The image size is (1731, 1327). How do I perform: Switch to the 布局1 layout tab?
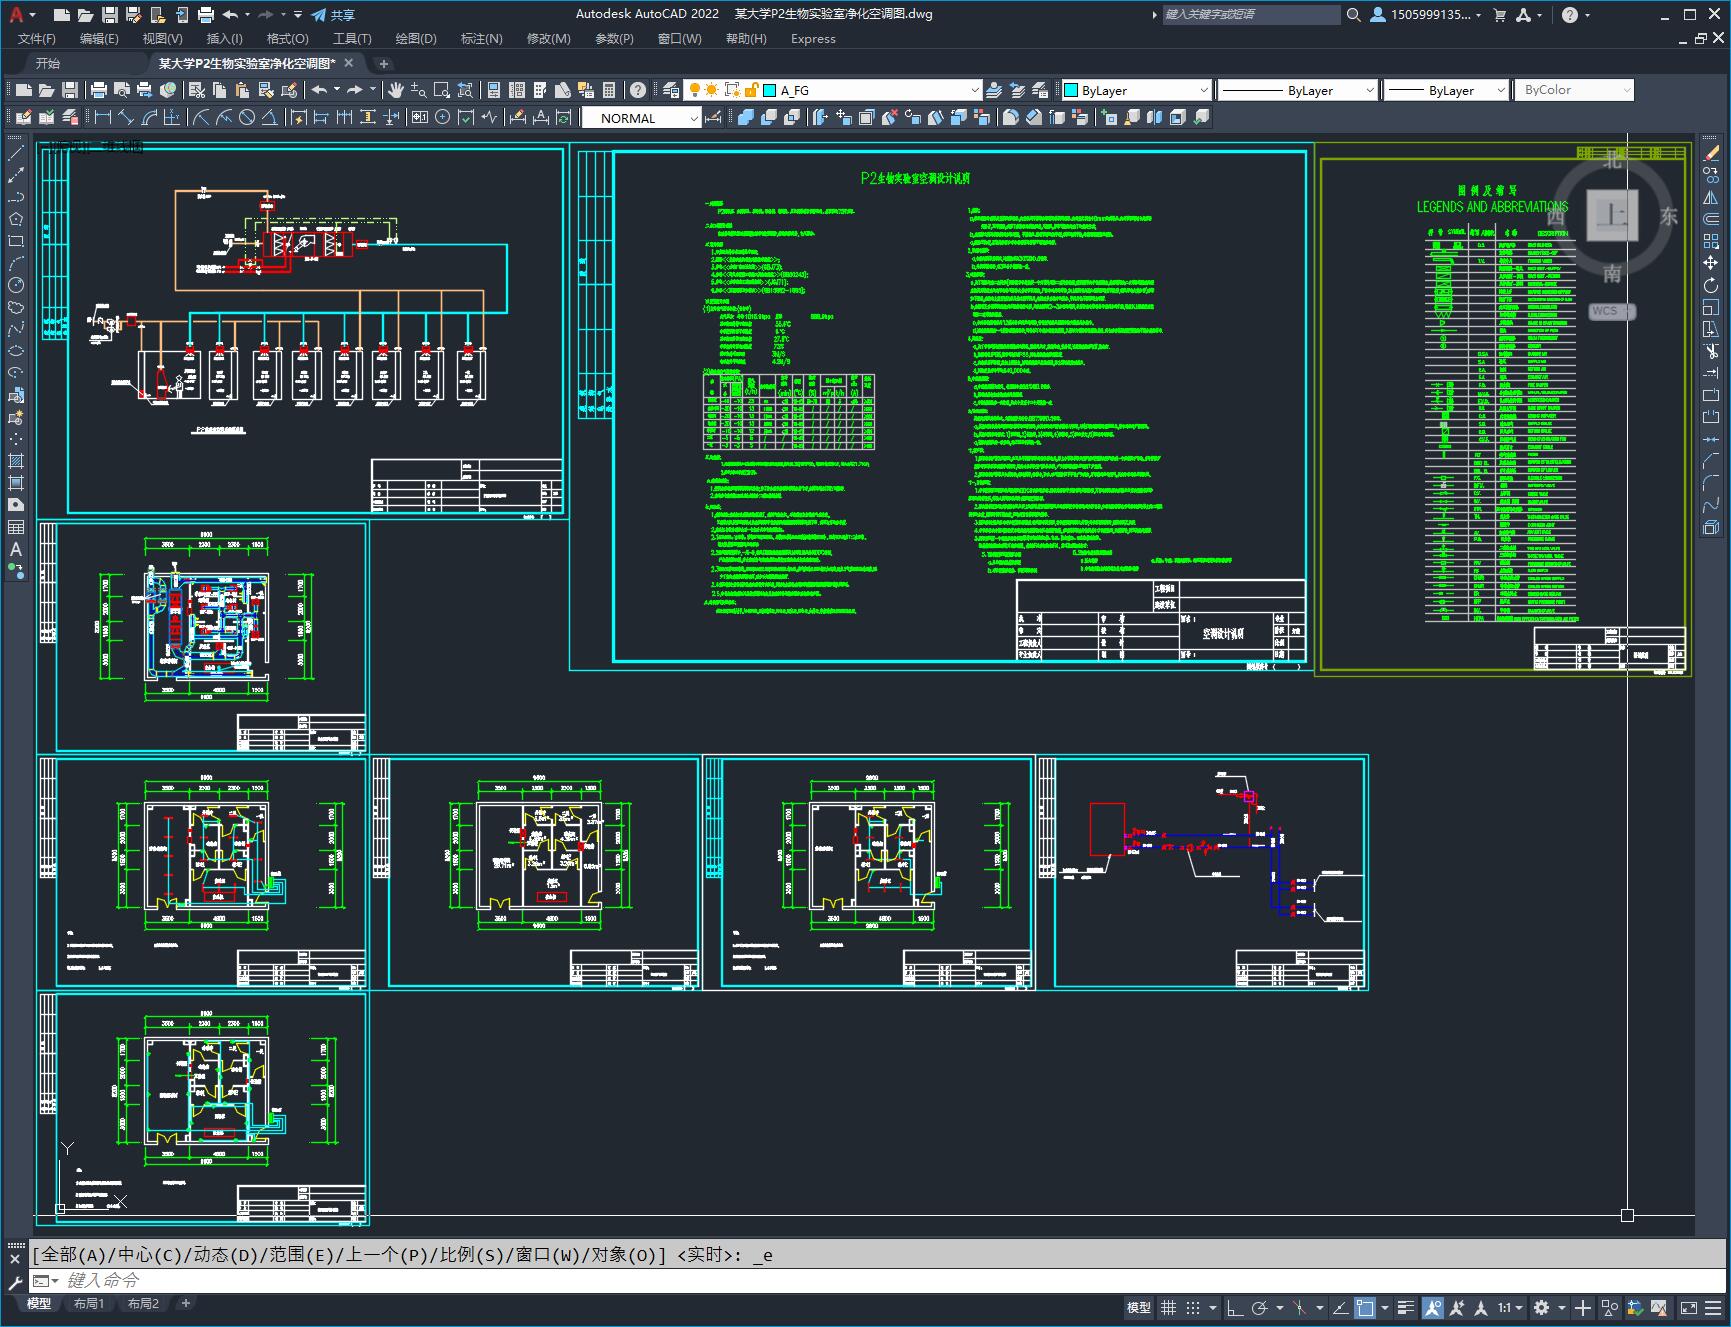(89, 1303)
